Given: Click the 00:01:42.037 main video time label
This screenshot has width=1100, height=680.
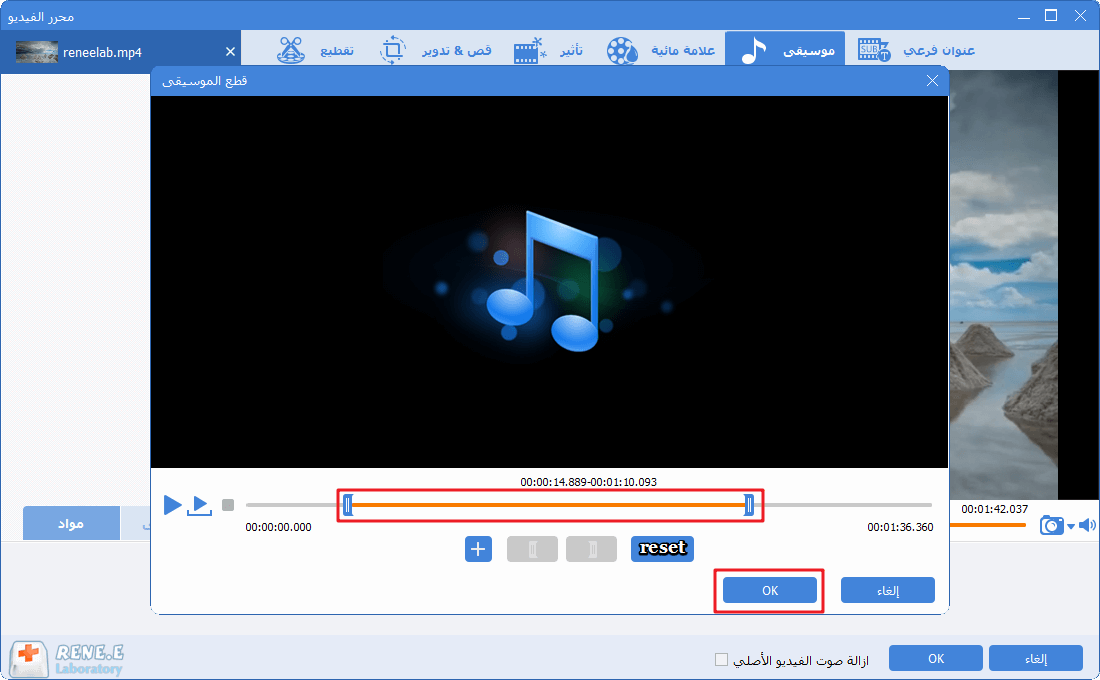Looking at the screenshot, I should tap(995, 509).
